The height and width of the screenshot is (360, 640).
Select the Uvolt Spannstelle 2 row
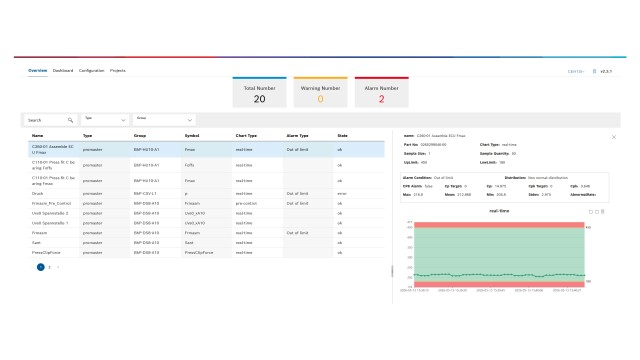pos(206,213)
